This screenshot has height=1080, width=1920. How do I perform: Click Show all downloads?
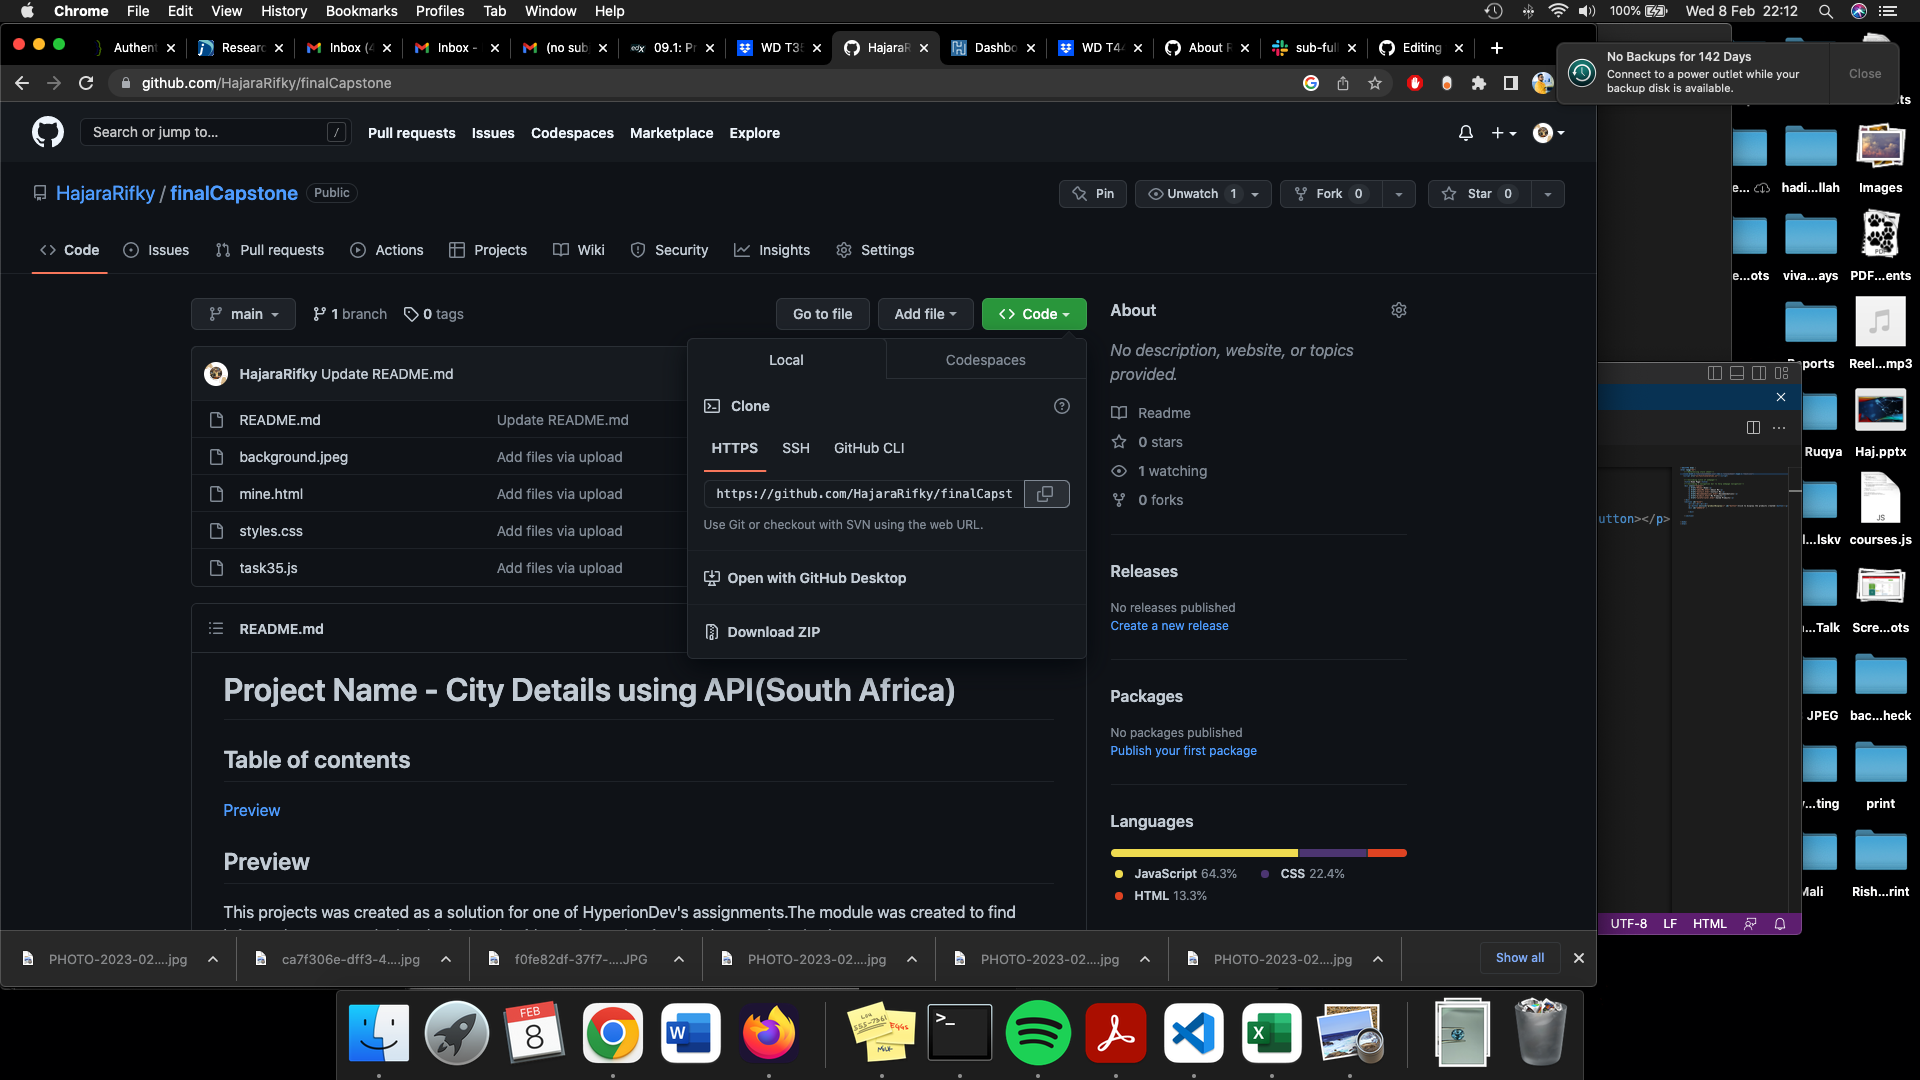[x=1520, y=958]
